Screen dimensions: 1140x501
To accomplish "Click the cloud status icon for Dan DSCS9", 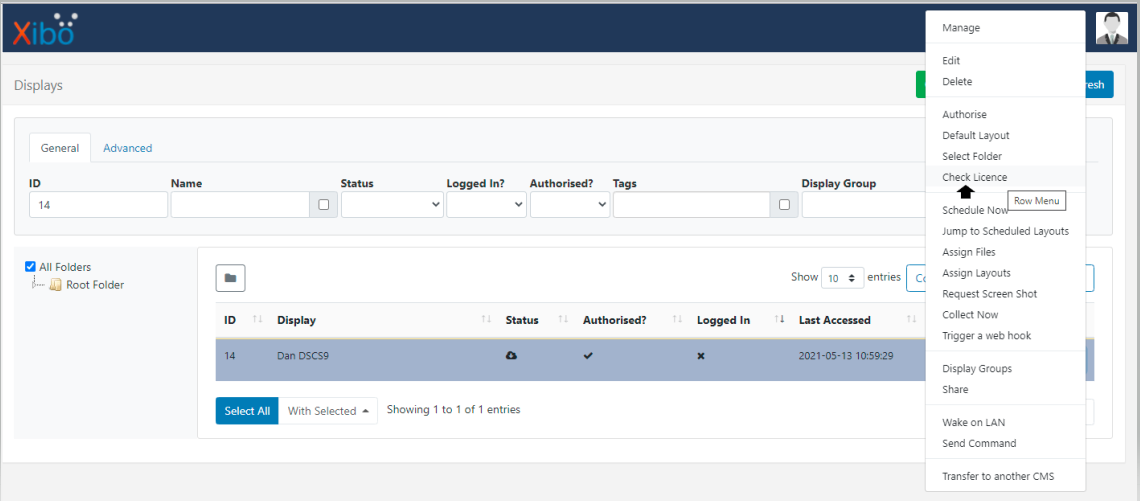I will tap(511, 356).
